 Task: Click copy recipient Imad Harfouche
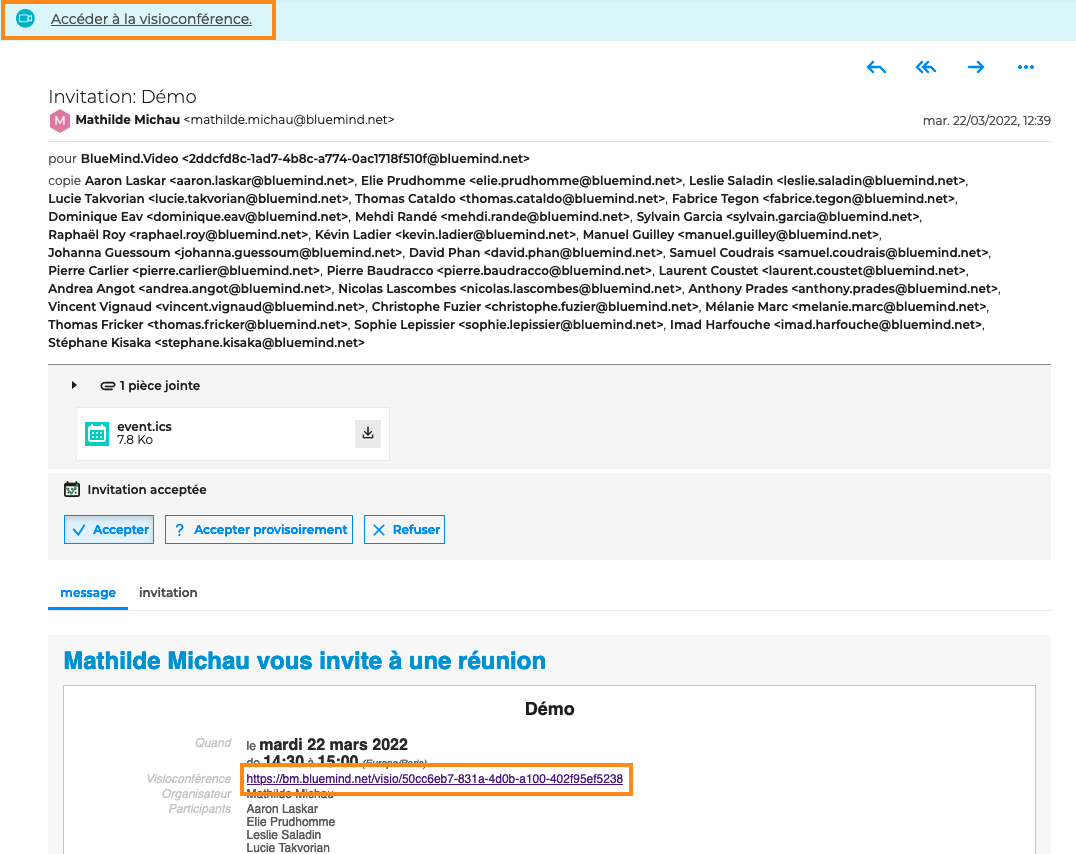pyautogui.click(x=826, y=324)
